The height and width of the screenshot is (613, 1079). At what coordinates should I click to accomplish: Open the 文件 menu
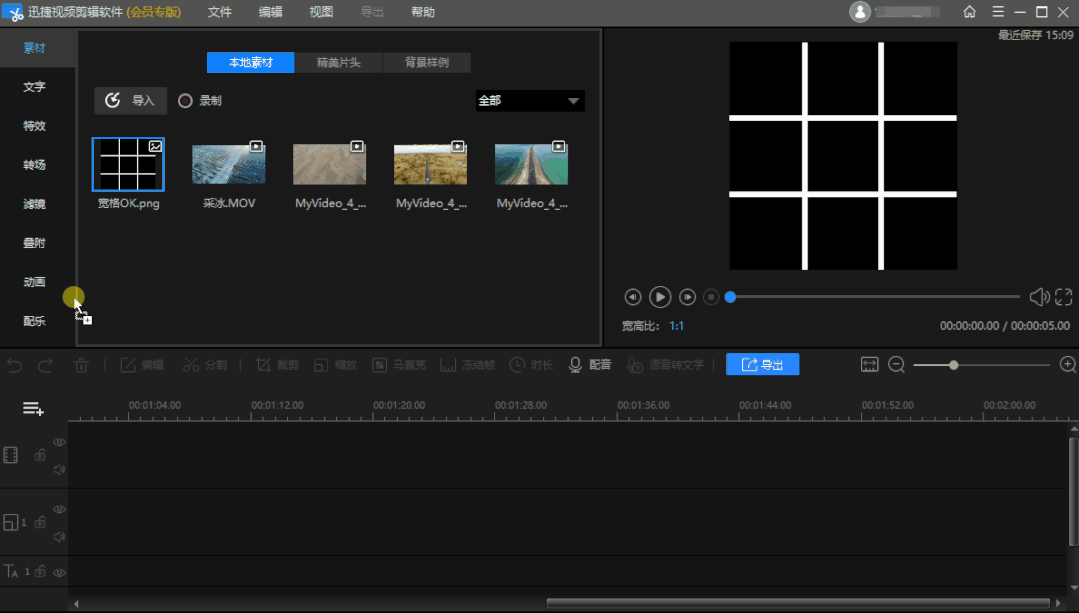click(220, 12)
